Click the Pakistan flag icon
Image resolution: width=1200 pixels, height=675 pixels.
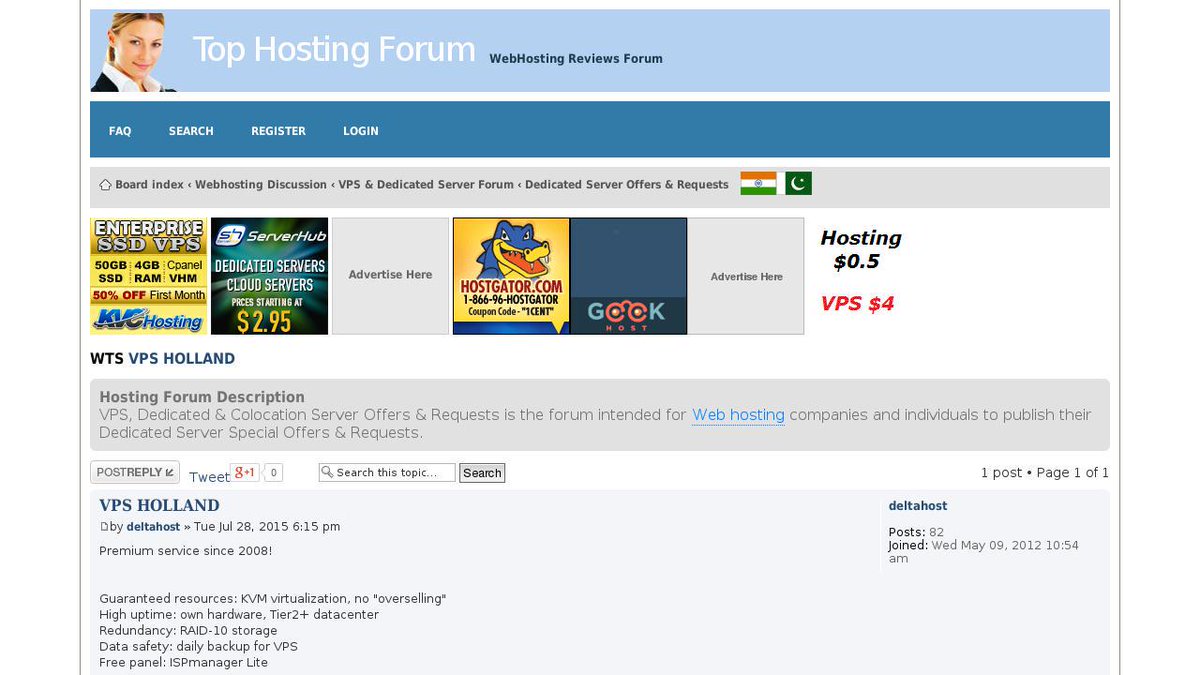tap(796, 182)
